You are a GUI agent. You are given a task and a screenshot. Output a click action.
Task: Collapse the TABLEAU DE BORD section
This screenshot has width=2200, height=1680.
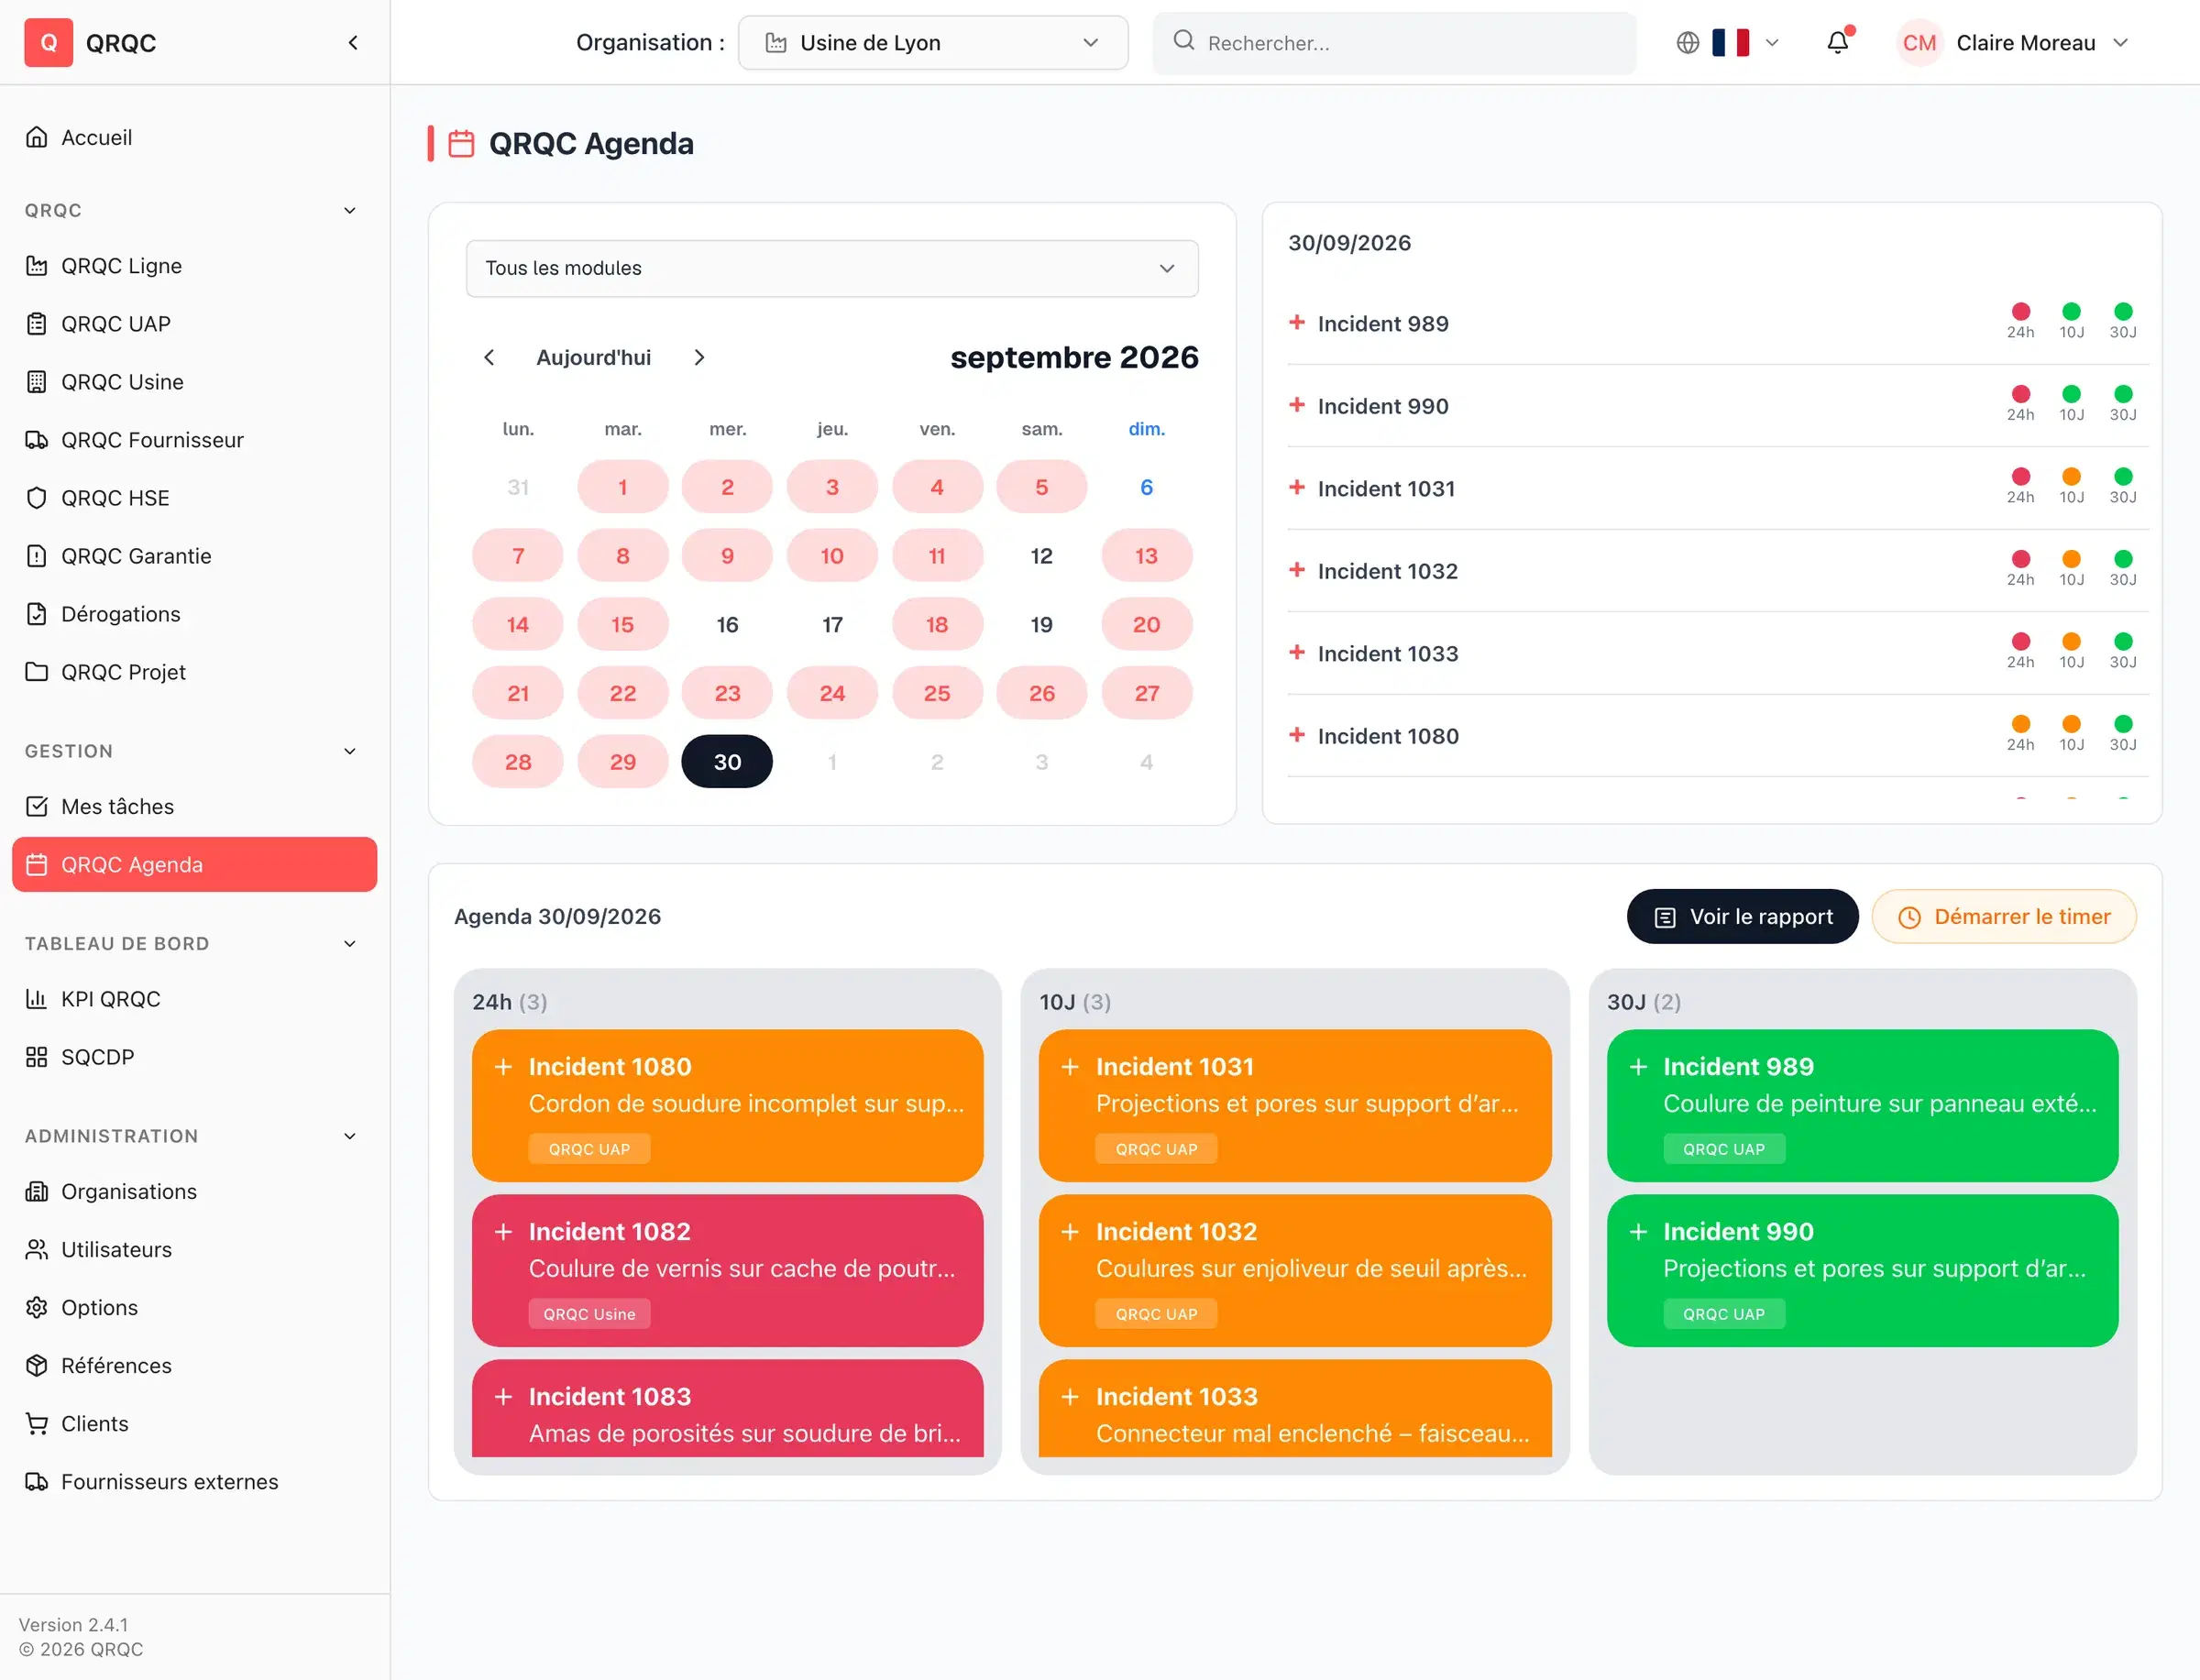tap(350, 943)
